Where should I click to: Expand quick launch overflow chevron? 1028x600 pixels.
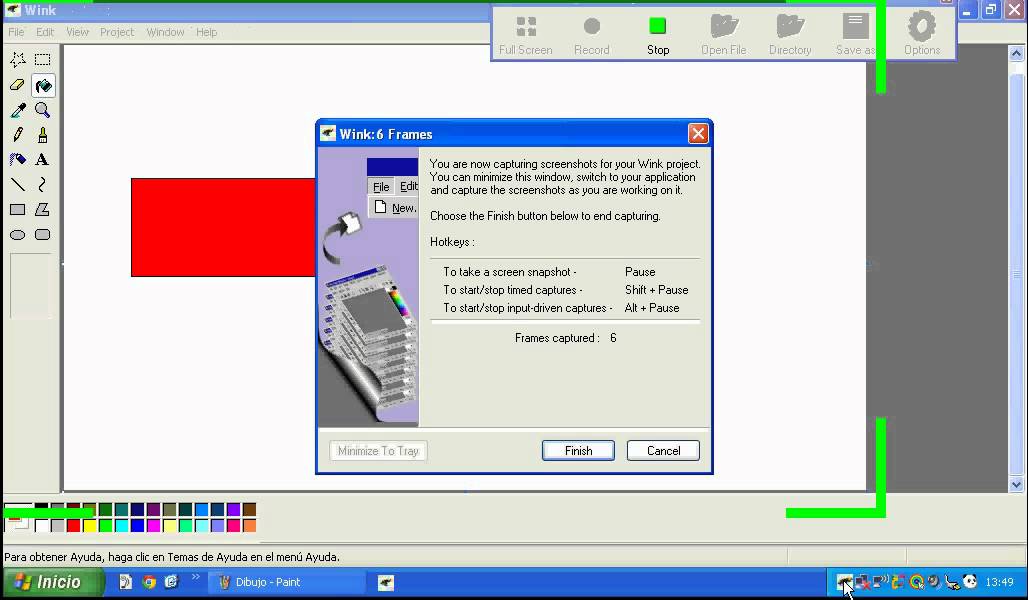[195, 577]
